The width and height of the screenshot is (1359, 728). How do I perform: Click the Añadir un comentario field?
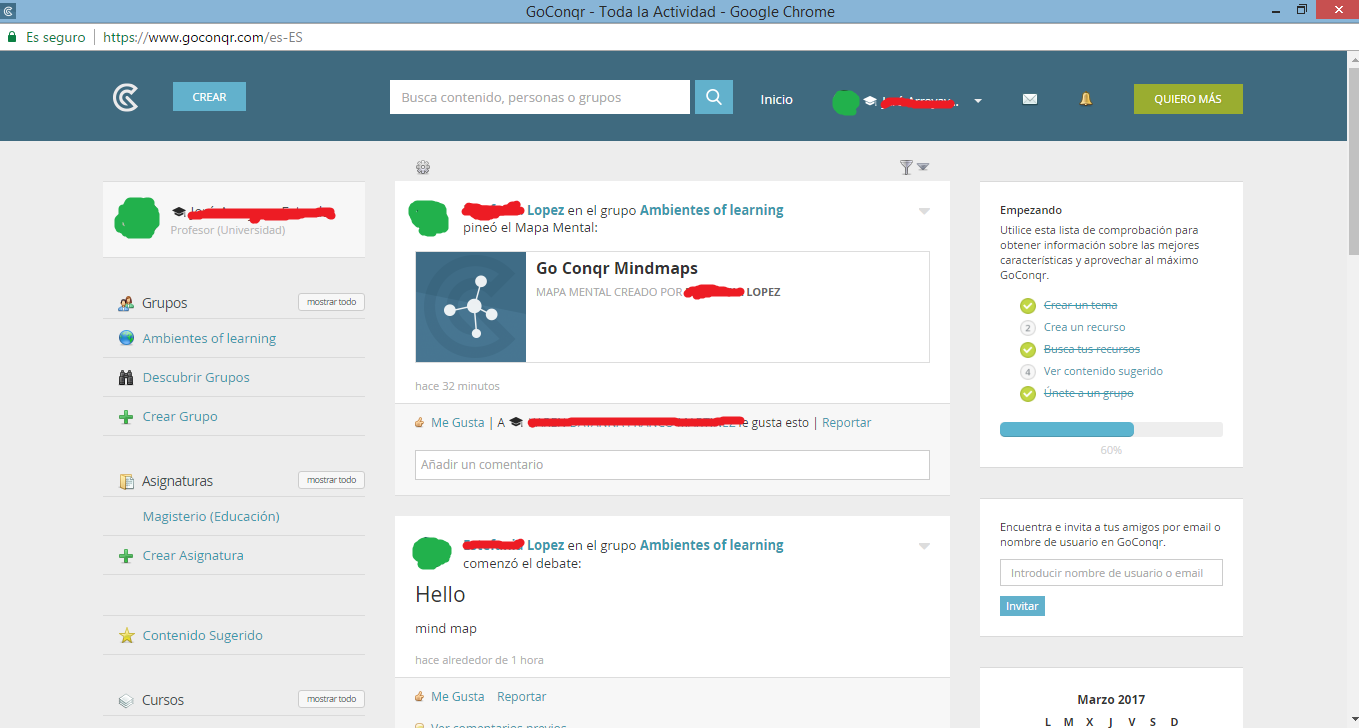[672, 465]
